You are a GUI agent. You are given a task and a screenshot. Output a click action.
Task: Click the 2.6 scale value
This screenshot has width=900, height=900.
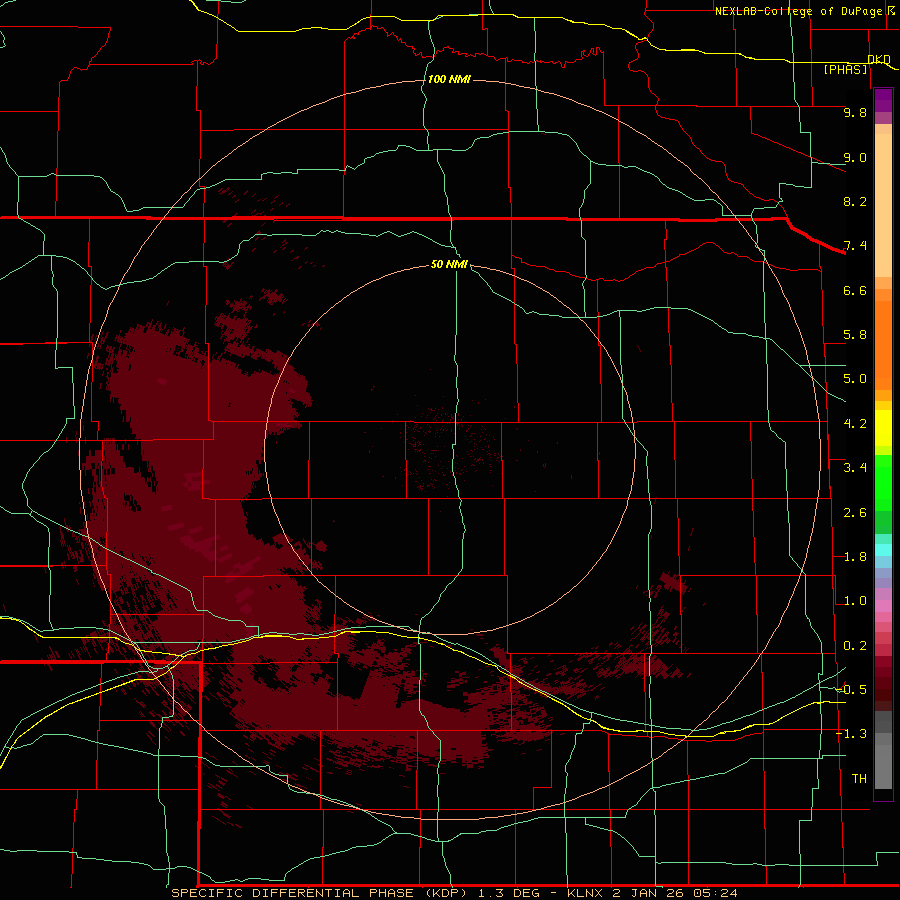(855, 513)
